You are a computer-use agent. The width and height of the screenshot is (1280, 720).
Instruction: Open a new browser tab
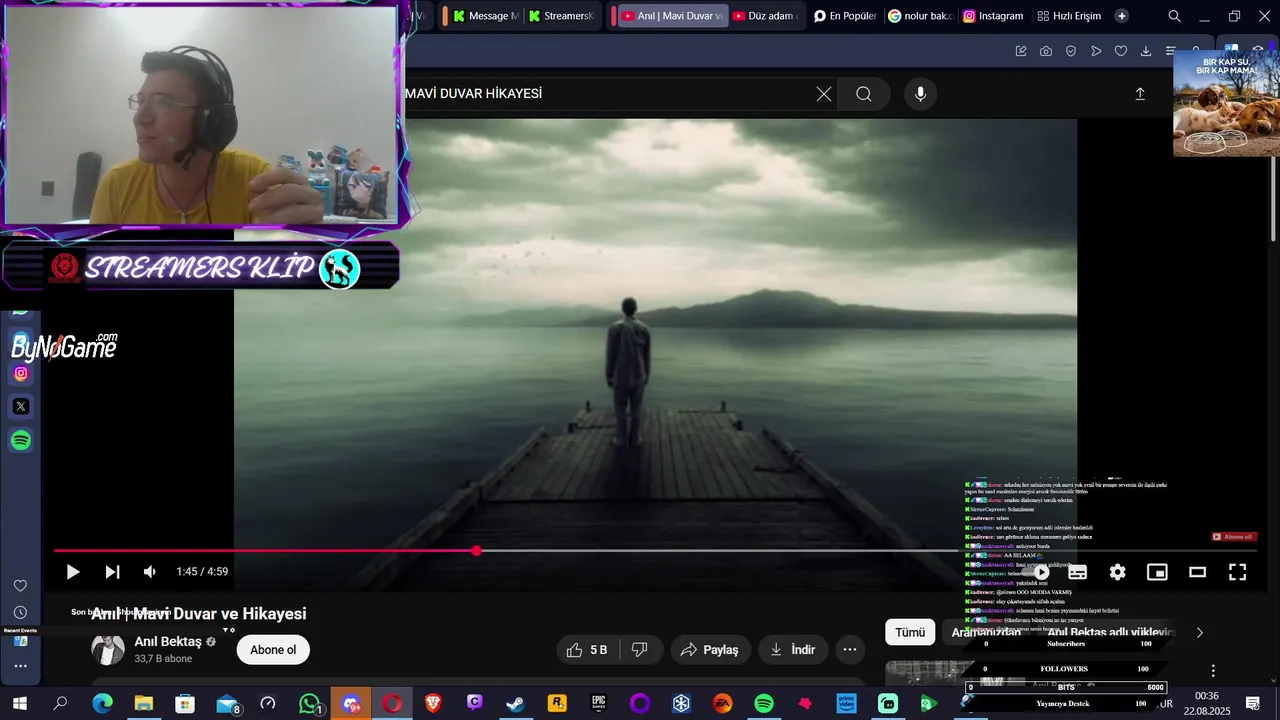[1122, 16]
